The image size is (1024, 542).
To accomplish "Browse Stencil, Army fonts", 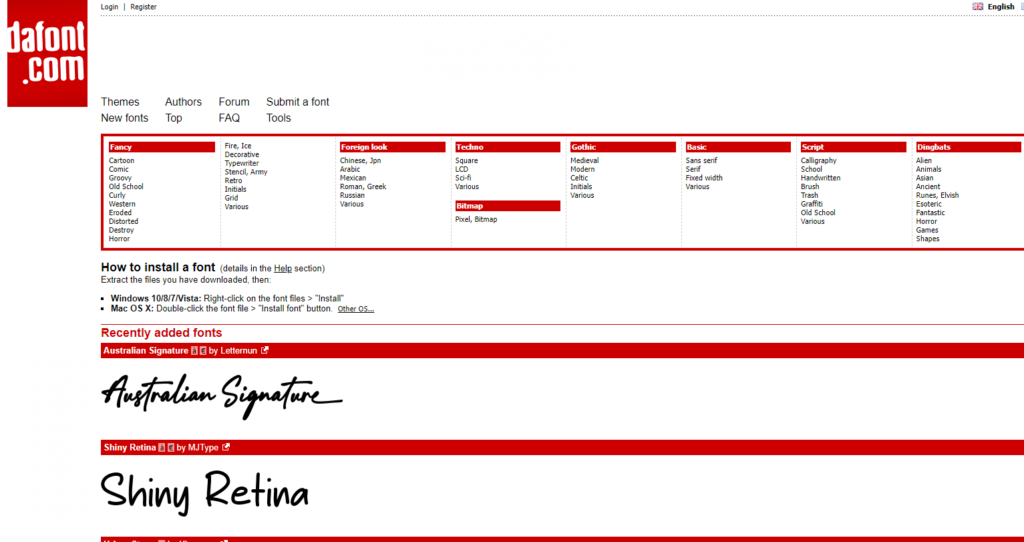I will click(246, 172).
